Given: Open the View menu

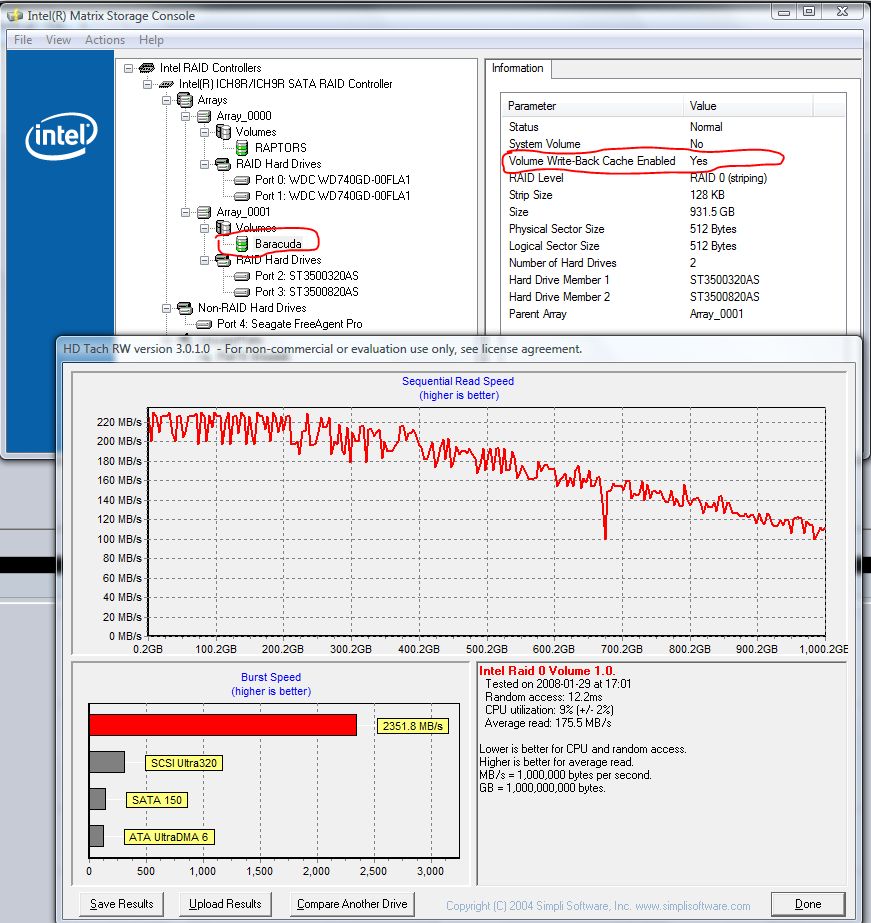Looking at the screenshot, I should (58, 40).
